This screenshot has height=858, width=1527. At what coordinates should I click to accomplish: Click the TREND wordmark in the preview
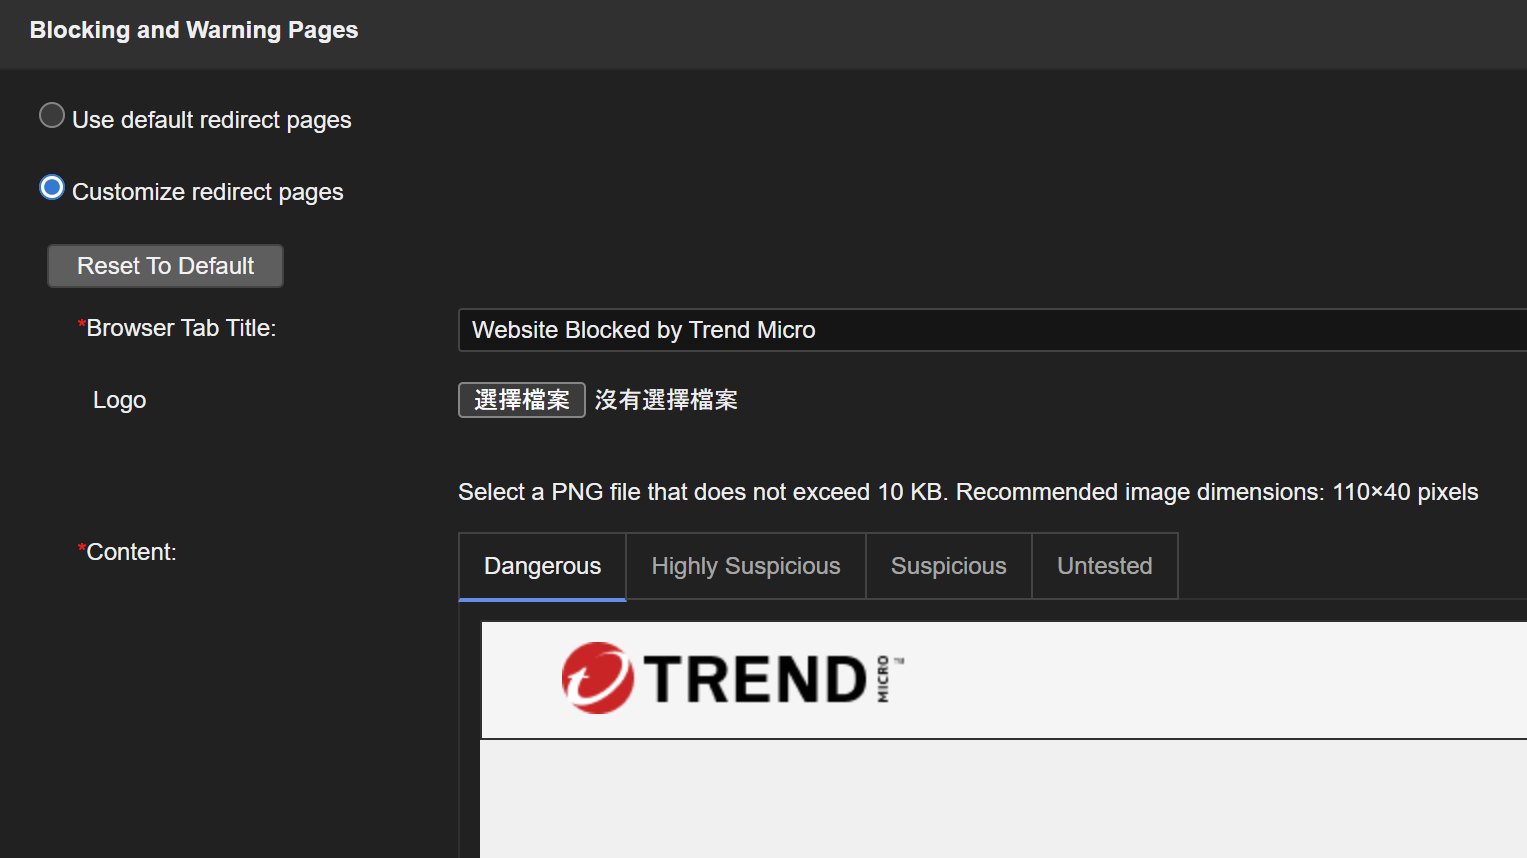tap(755, 680)
